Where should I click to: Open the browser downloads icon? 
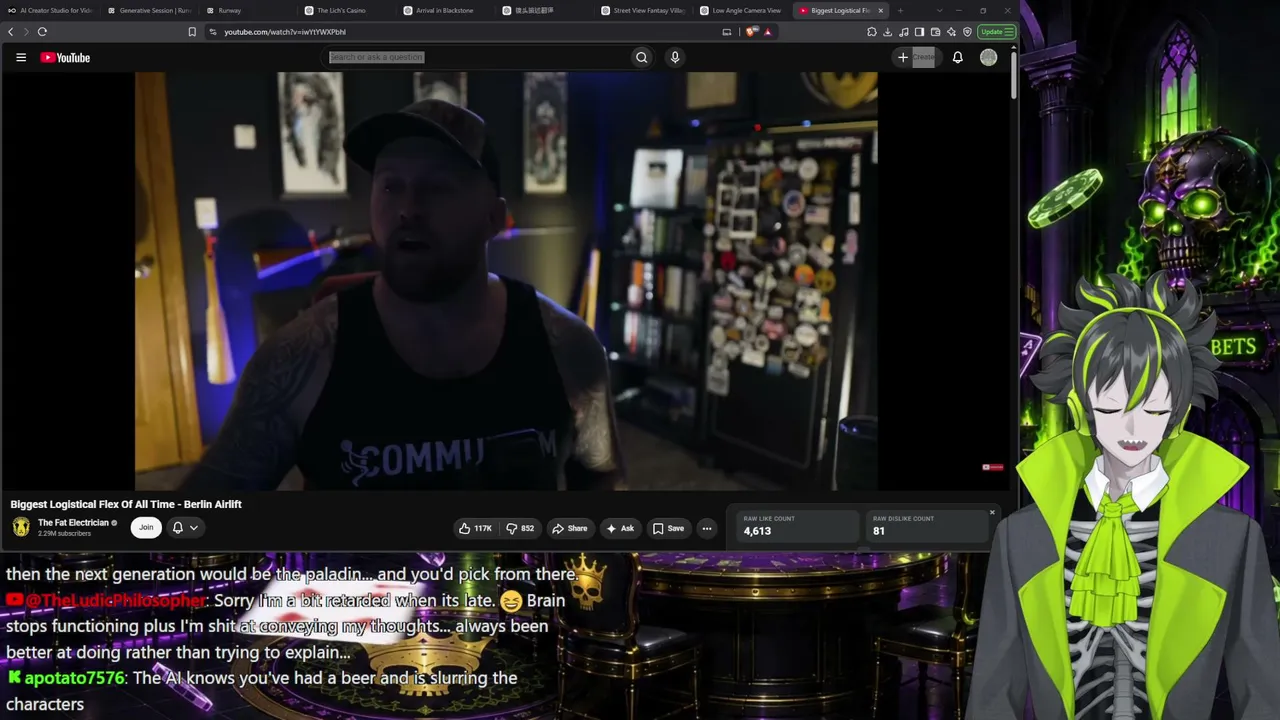click(x=888, y=31)
